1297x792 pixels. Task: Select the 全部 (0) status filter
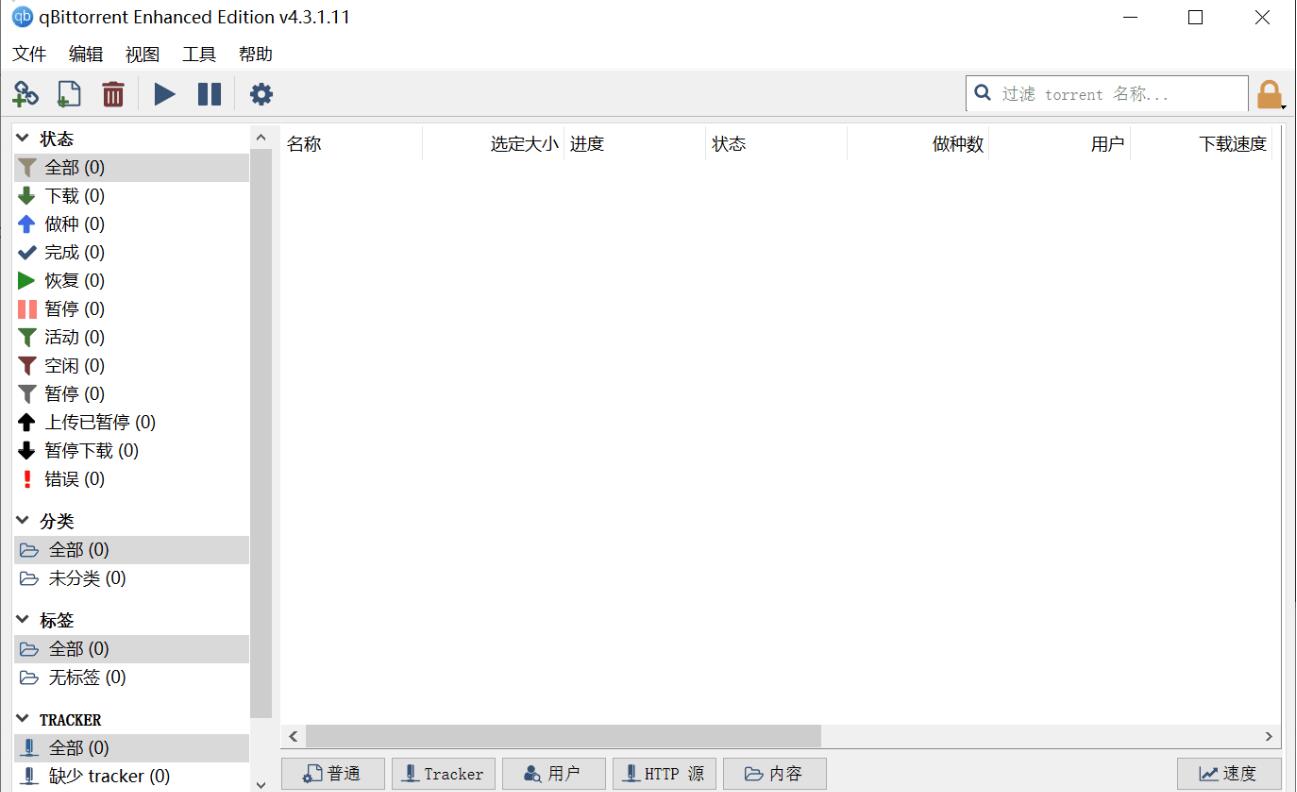[x=131, y=167]
